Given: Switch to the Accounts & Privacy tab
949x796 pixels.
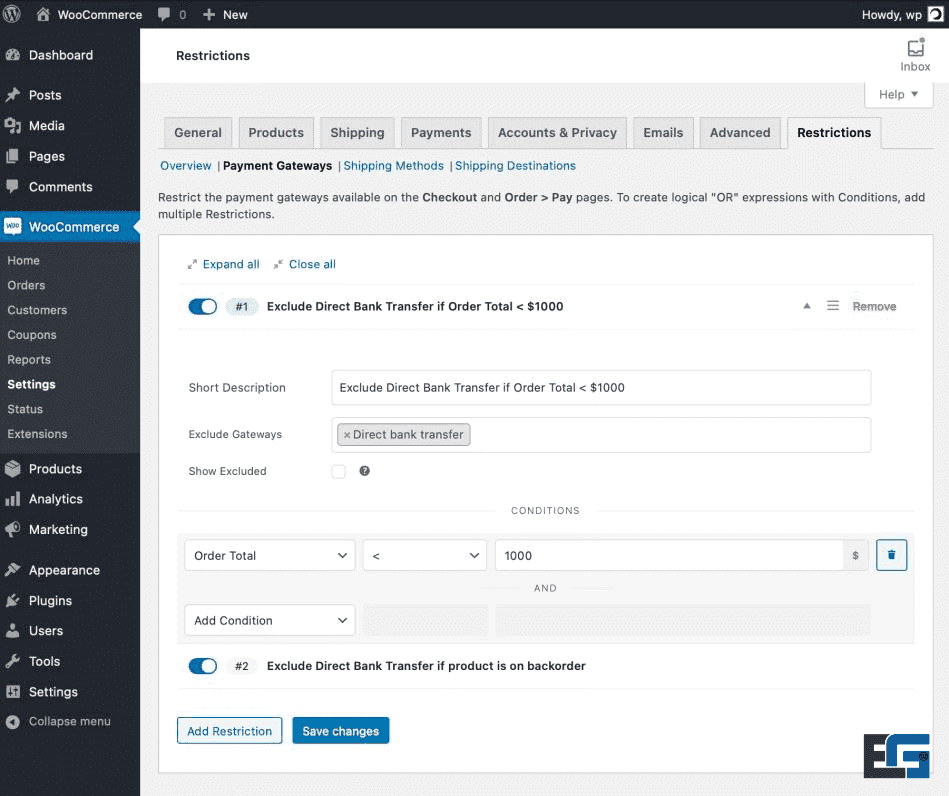Looking at the screenshot, I should 556,132.
